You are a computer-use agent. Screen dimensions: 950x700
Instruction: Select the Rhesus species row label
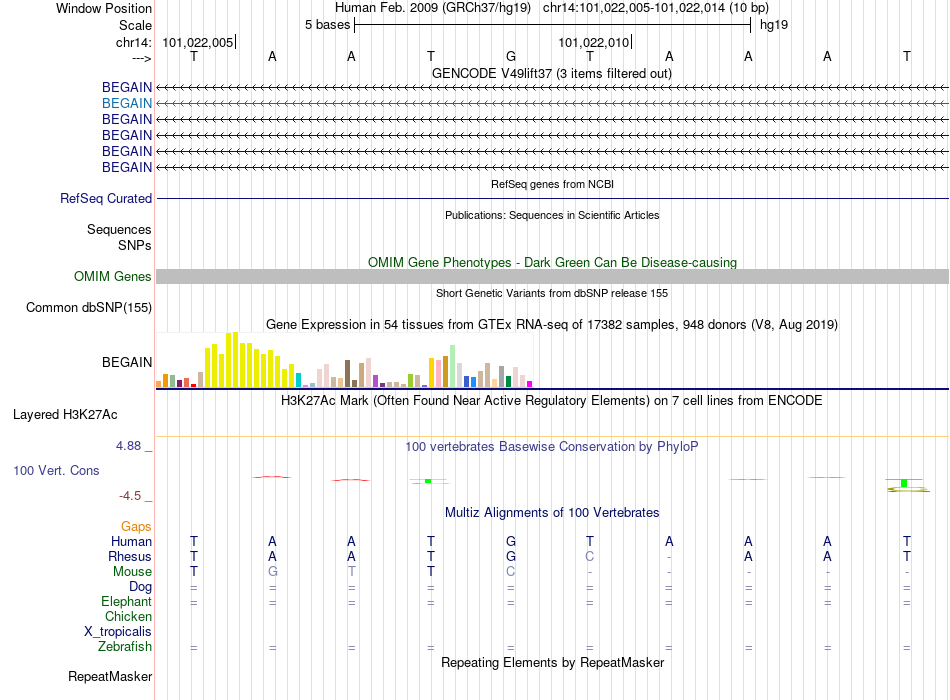(x=130, y=557)
